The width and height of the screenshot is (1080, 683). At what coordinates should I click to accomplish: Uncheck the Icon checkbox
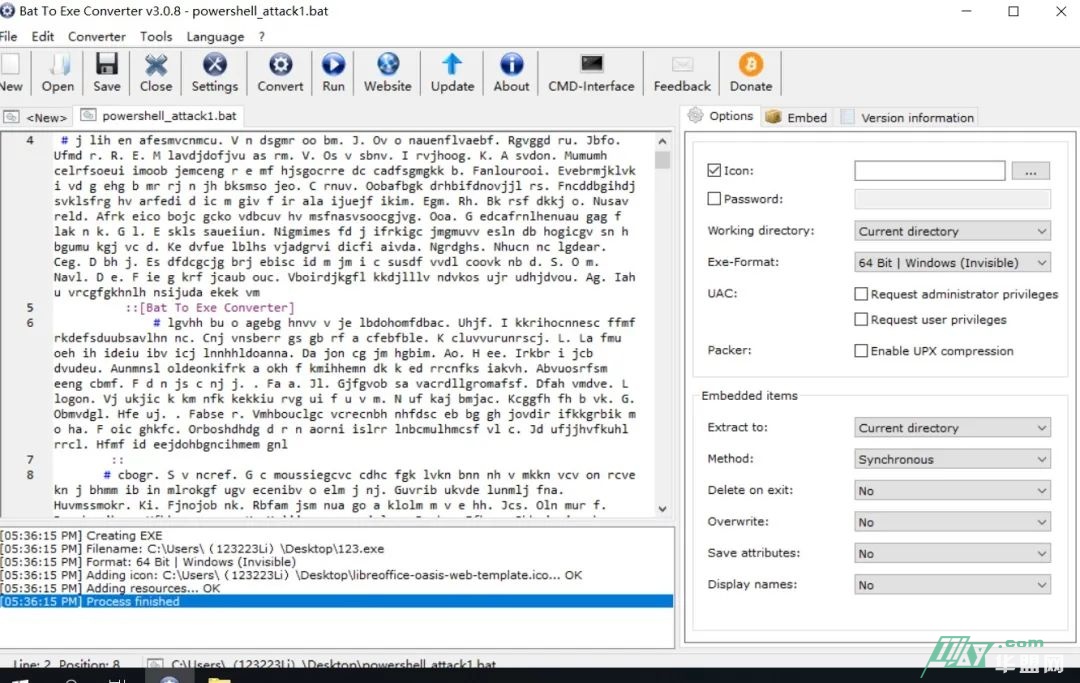(714, 171)
